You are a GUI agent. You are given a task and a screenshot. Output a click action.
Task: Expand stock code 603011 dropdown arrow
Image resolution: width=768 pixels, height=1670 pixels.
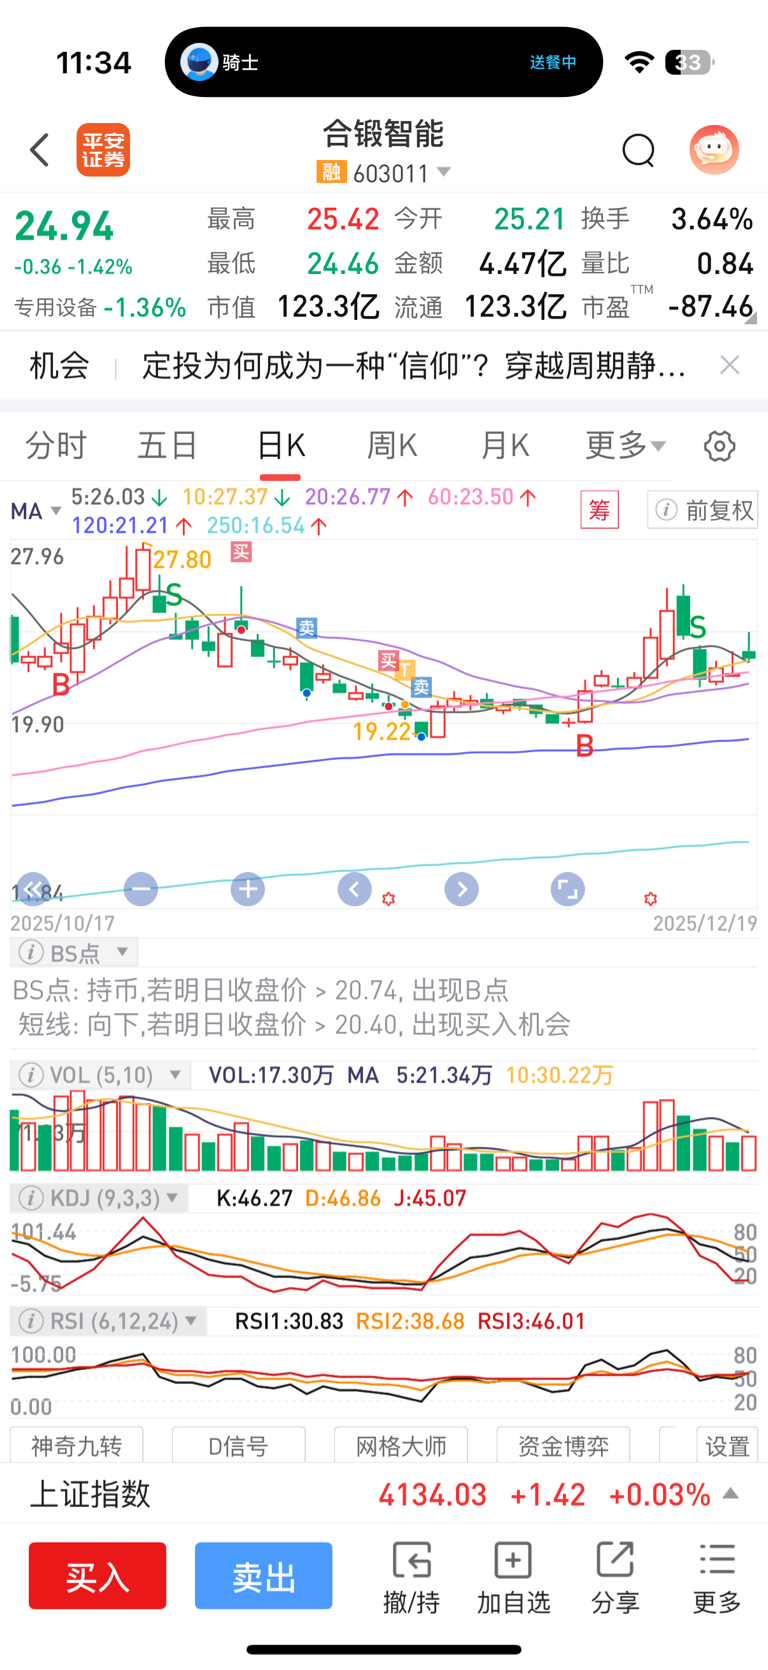point(444,172)
